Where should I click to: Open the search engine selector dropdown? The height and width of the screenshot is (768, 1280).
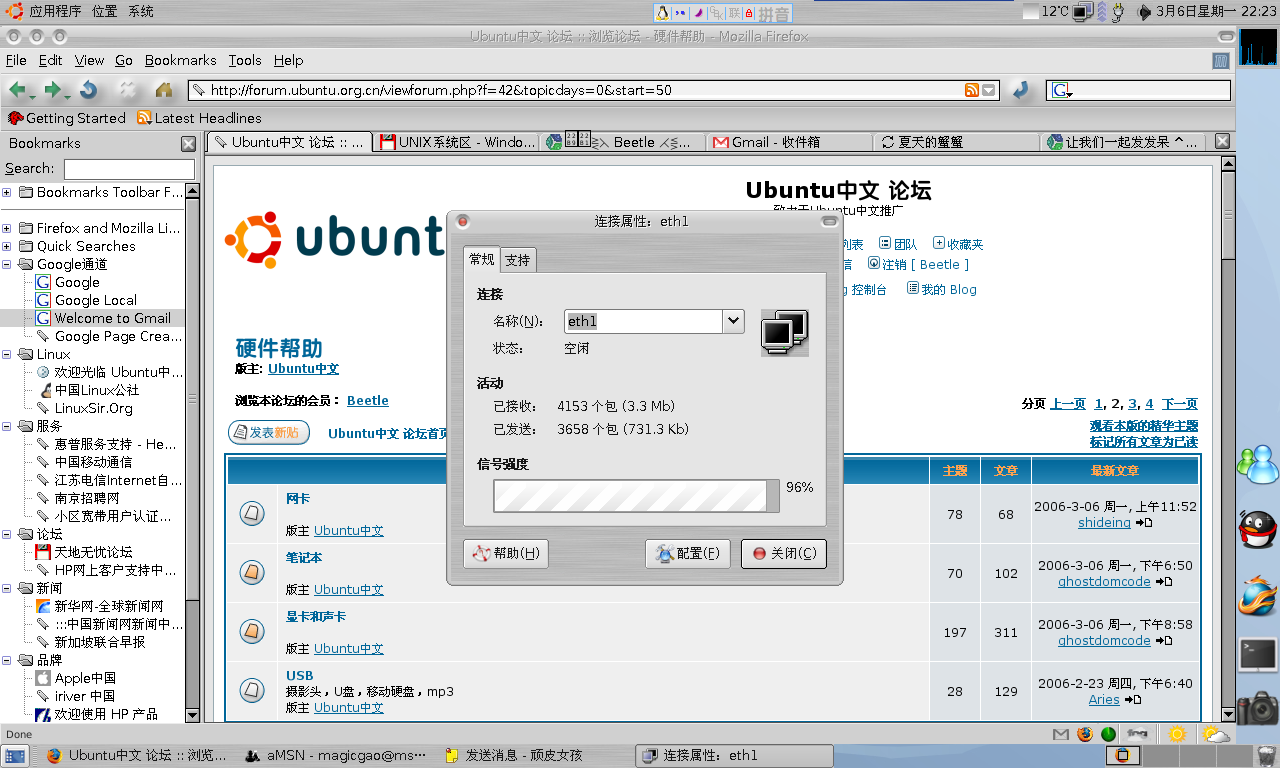click(1062, 90)
